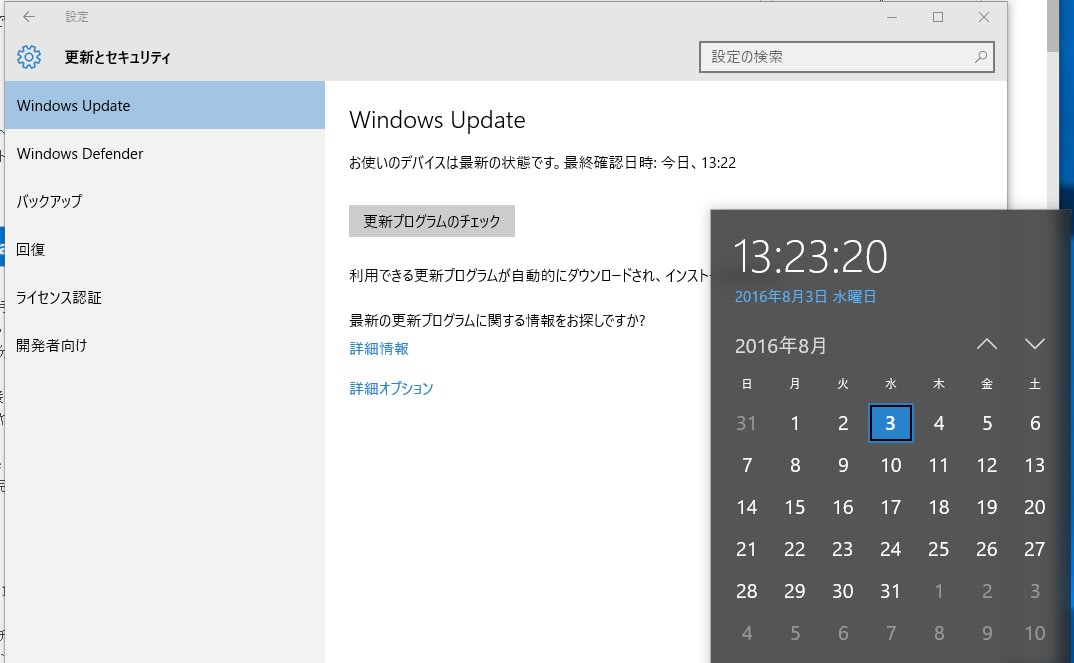This screenshot has width=1074, height=663.
Task: Select day 12 in the calendar
Action: click(x=986, y=466)
